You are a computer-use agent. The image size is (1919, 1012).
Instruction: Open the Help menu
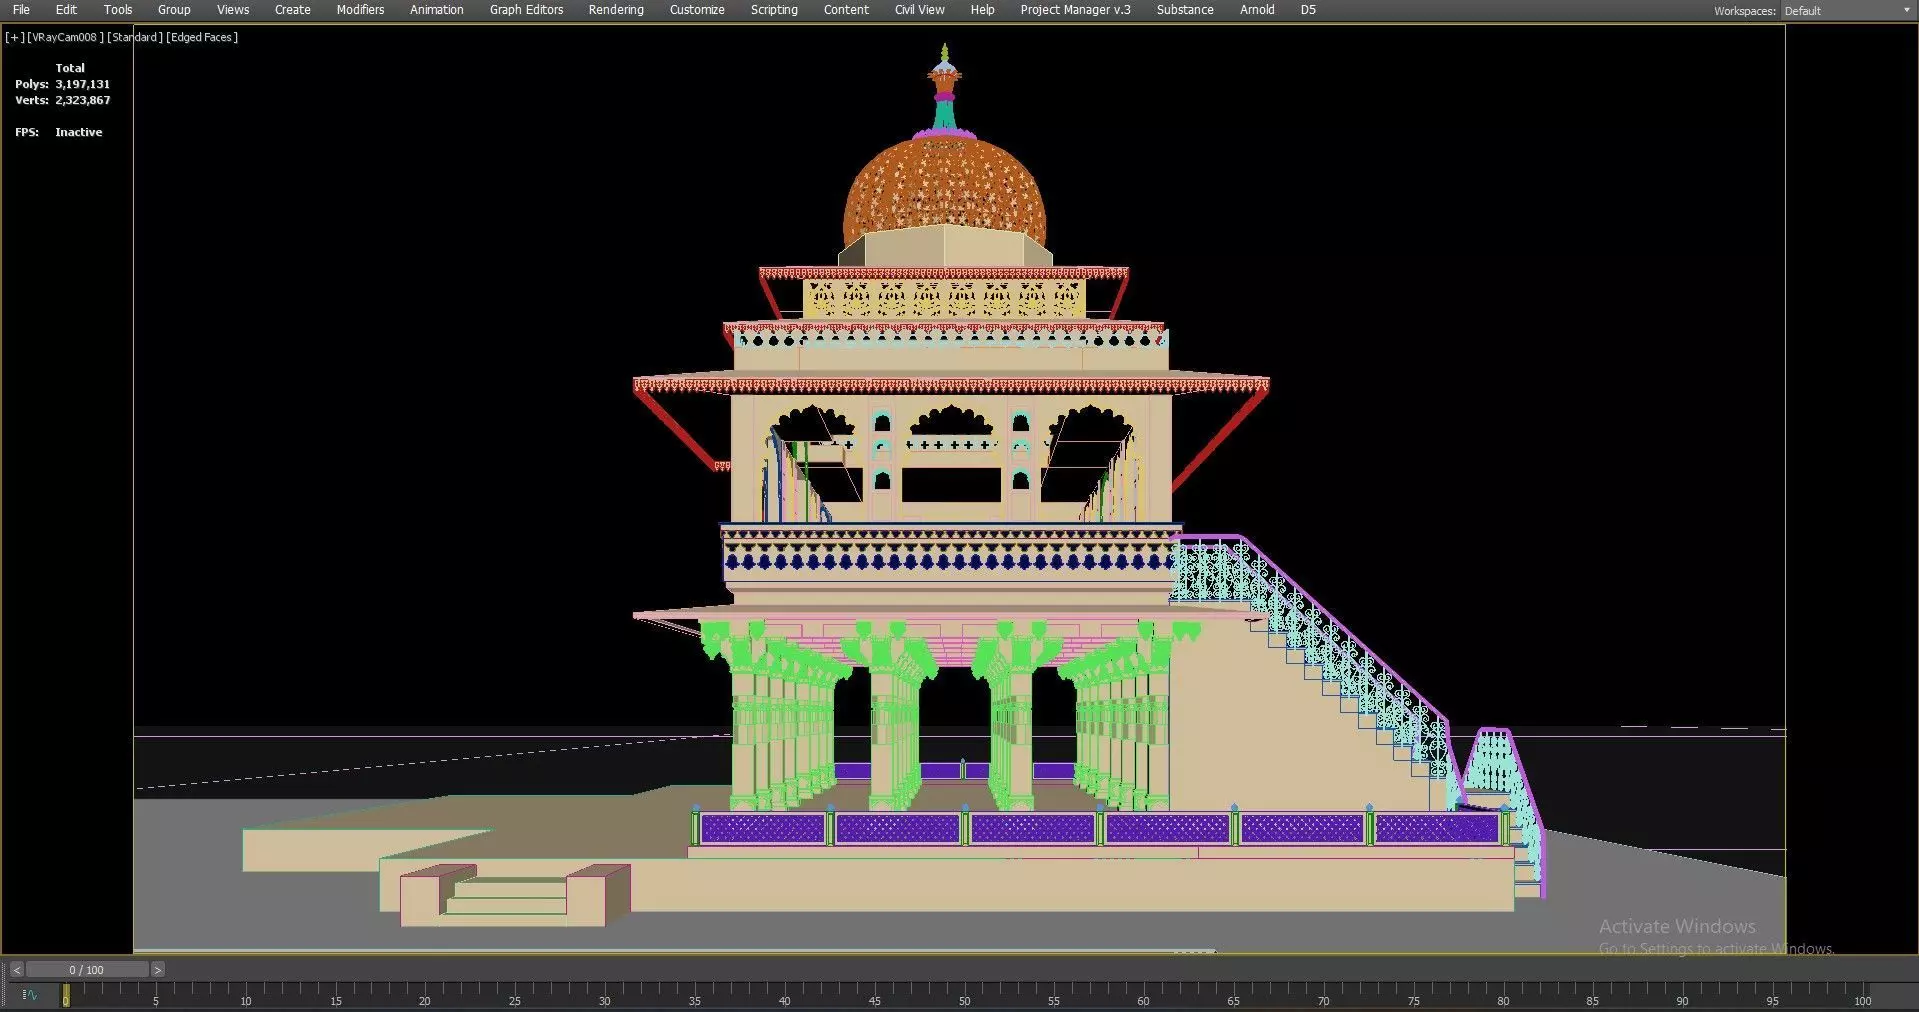[983, 10]
